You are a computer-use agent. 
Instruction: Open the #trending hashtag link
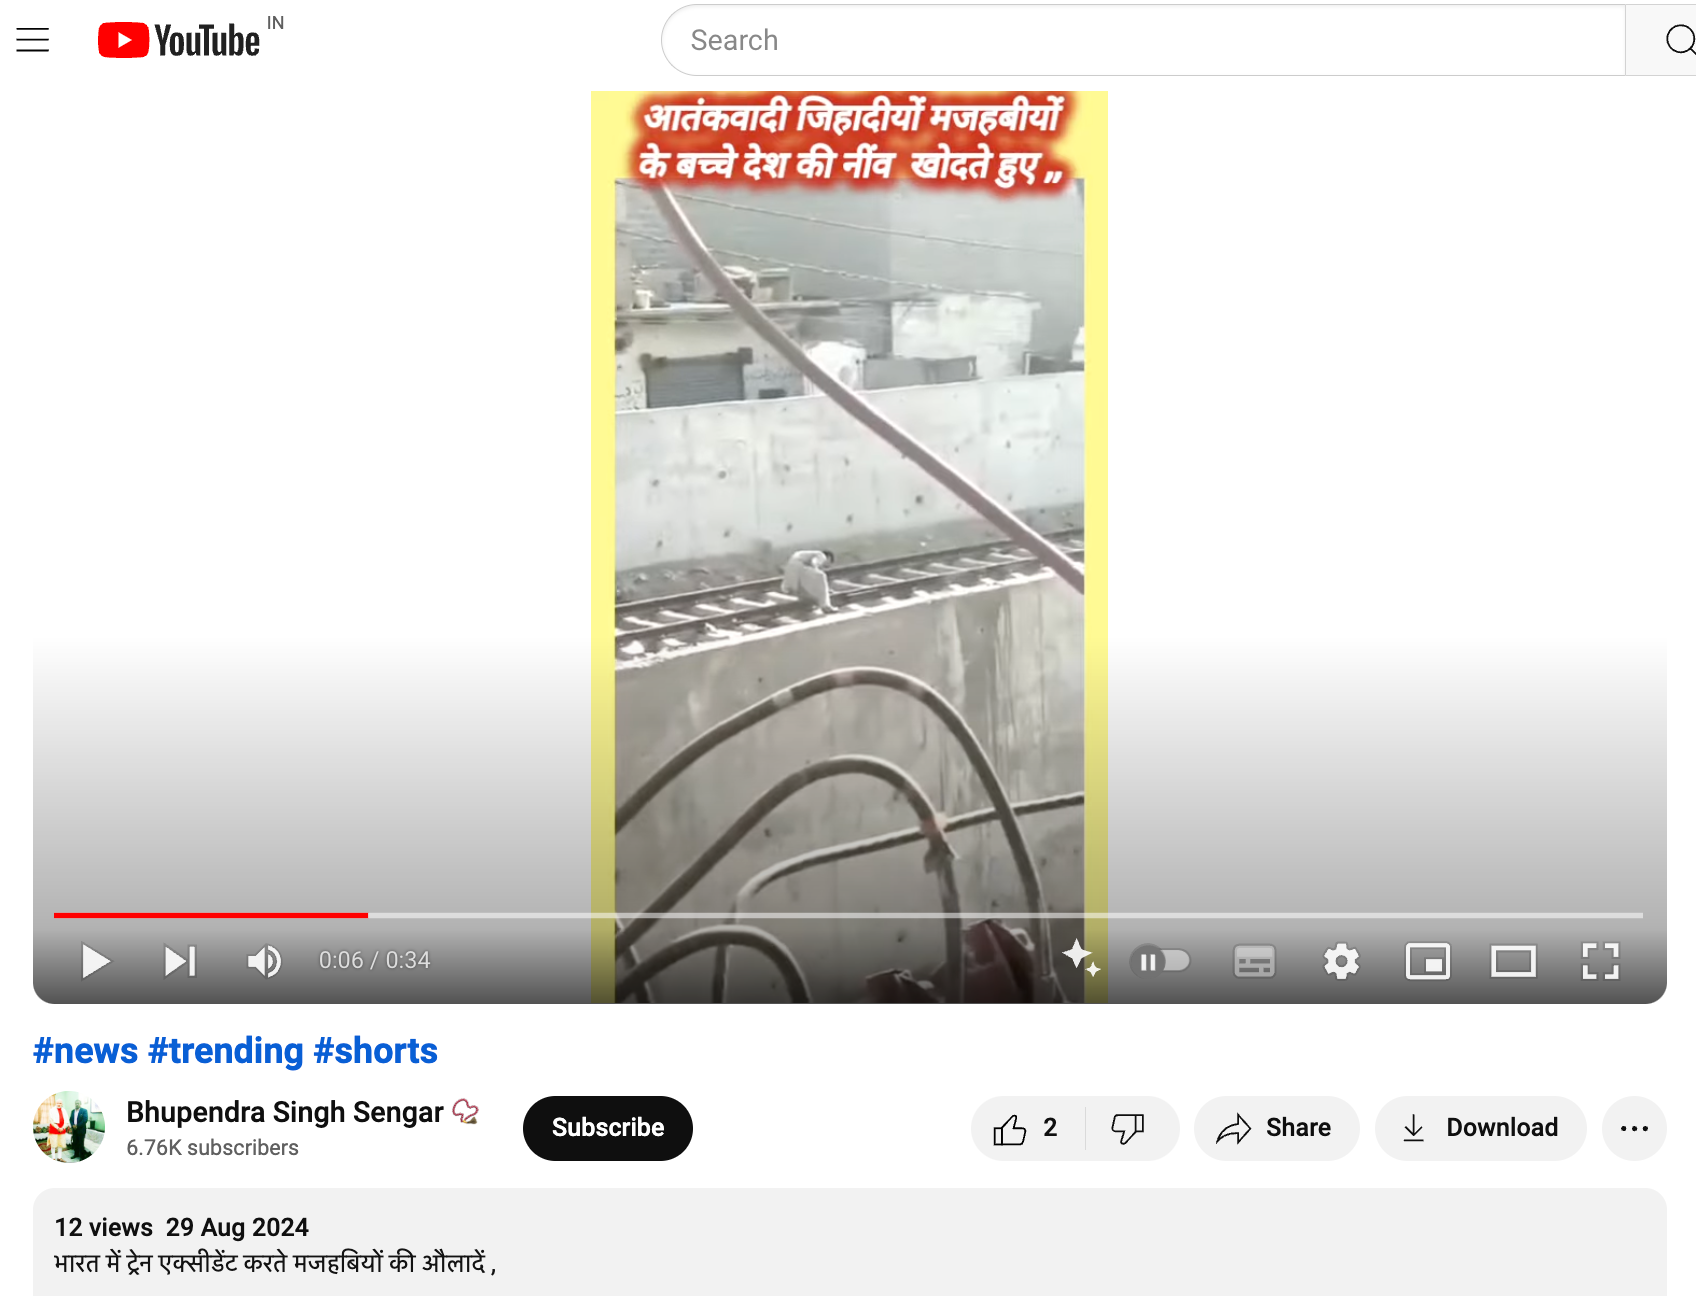pyautogui.click(x=225, y=1051)
